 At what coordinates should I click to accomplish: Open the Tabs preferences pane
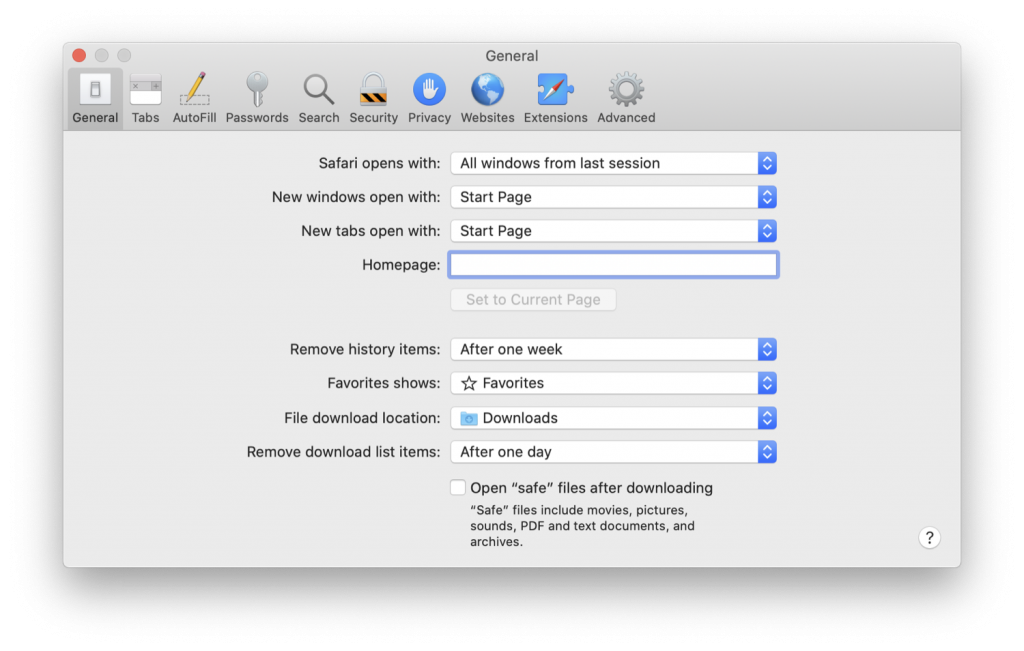pos(145,95)
